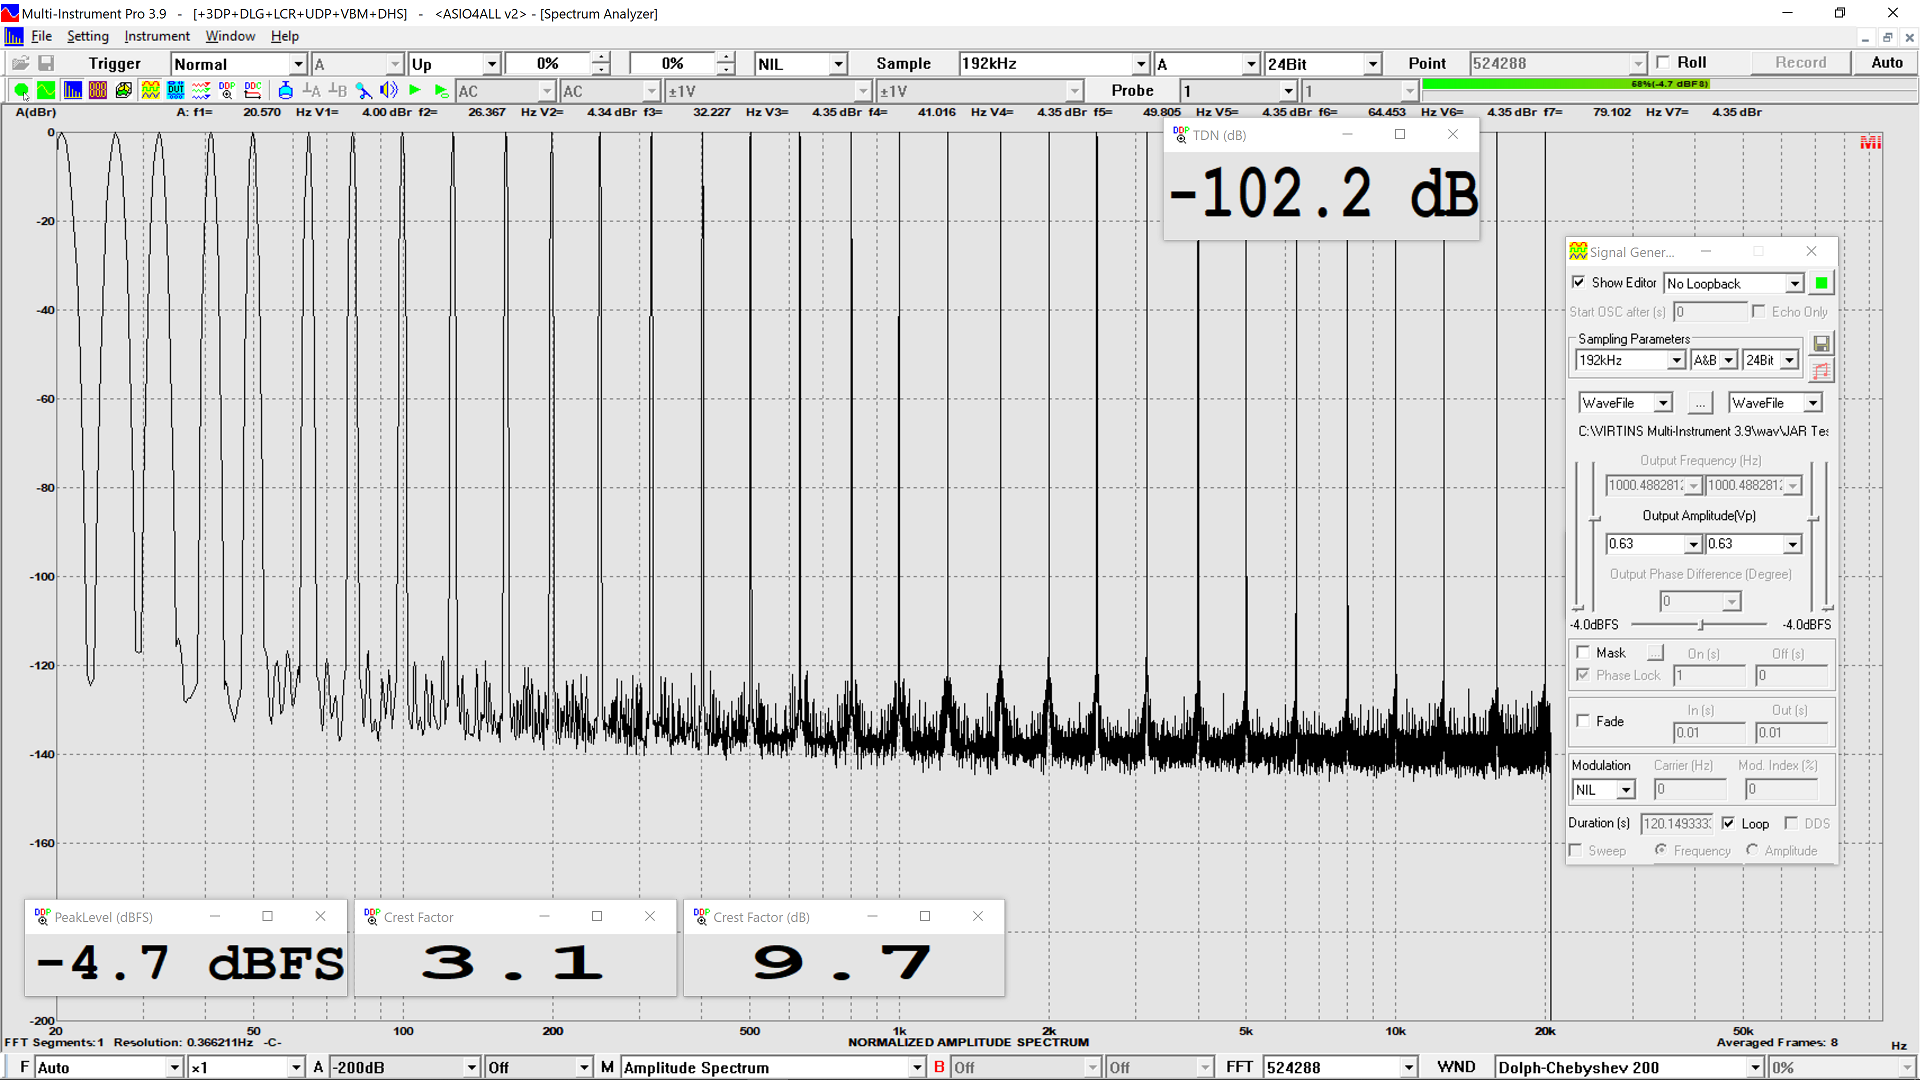This screenshot has height=1080, width=1920.
Task: Open the Window menu
Action: pos(230,36)
